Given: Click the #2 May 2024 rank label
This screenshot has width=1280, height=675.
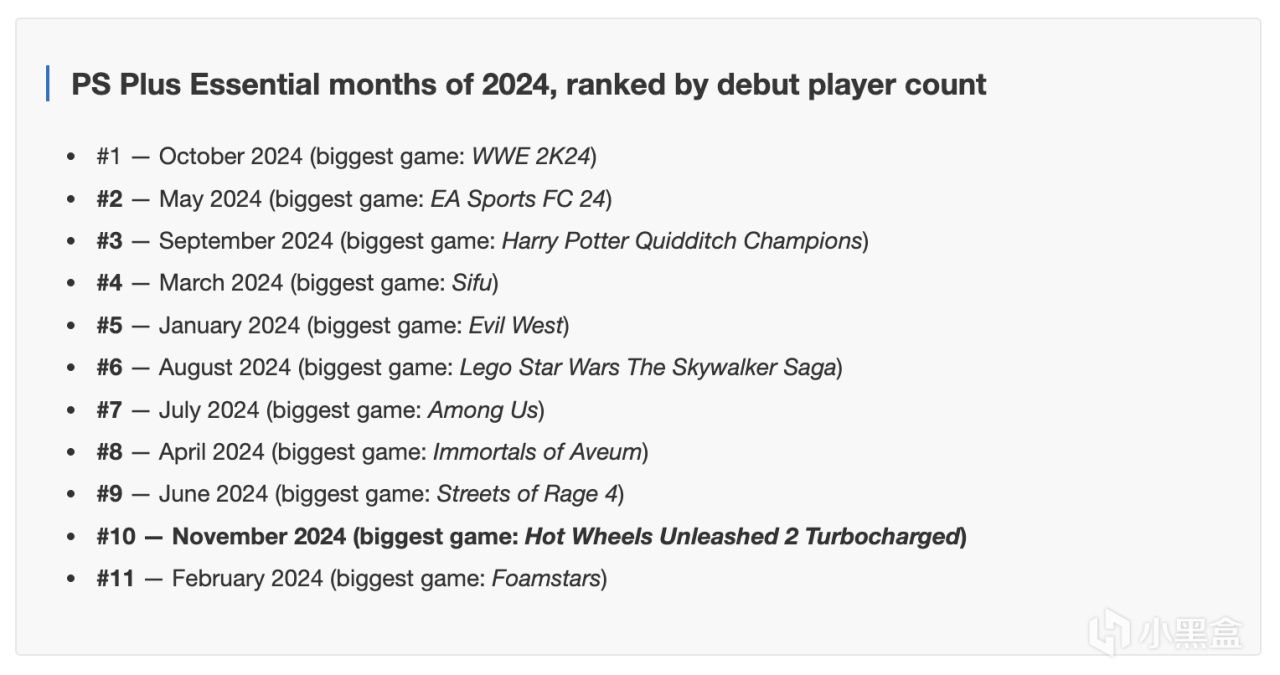Looking at the screenshot, I should (x=109, y=199).
